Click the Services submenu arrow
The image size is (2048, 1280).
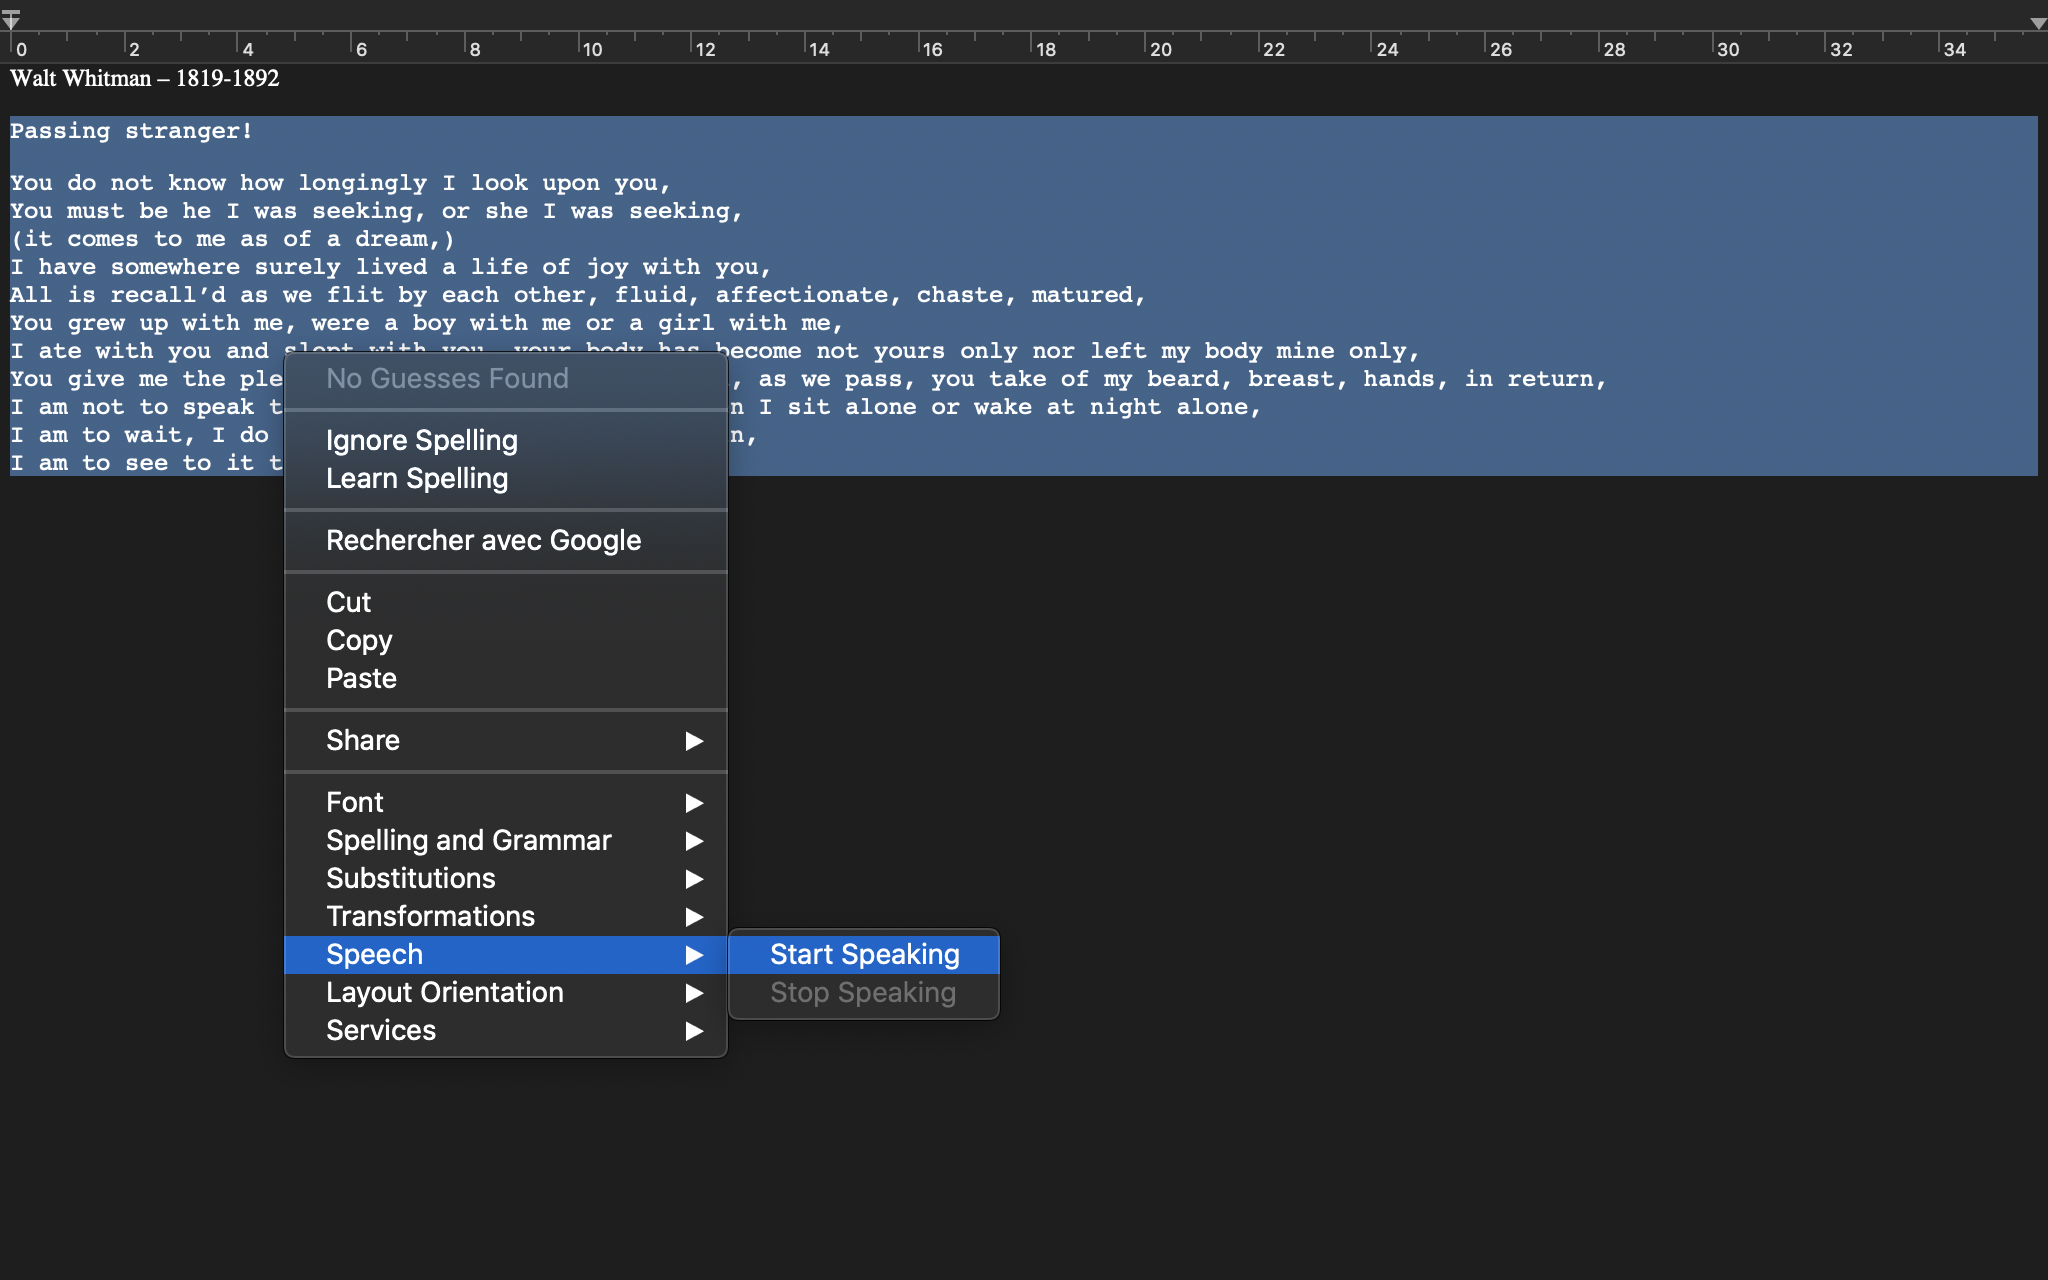coord(694,1031)
